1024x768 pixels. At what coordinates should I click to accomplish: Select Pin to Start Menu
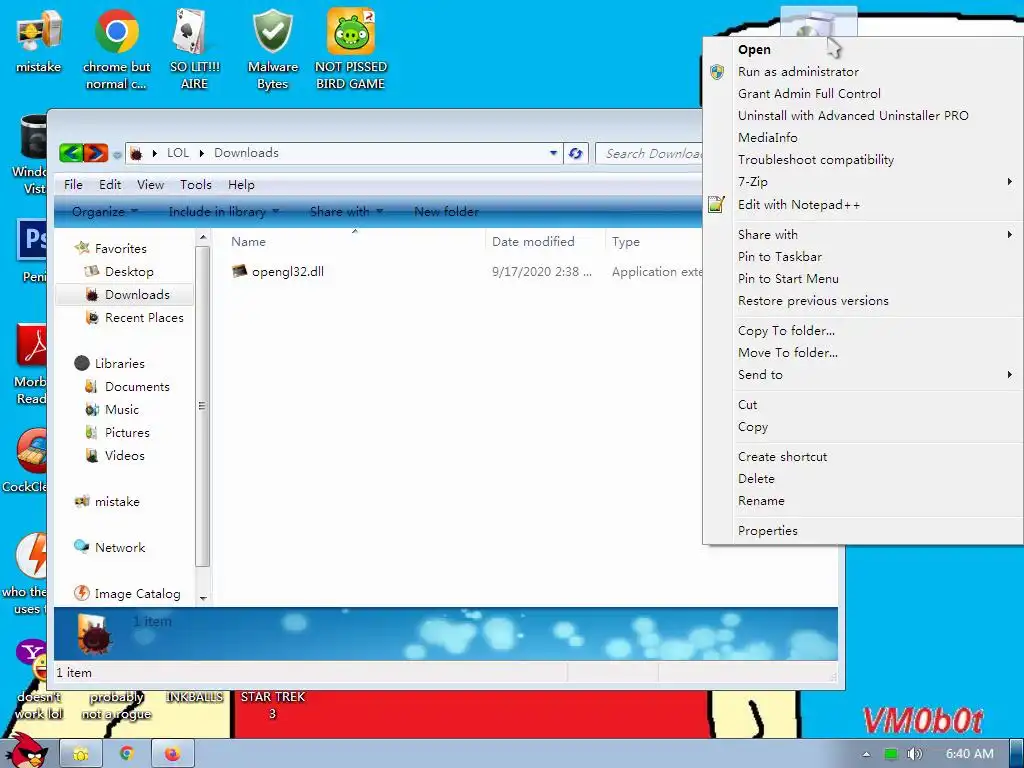(x=863, y=279)
